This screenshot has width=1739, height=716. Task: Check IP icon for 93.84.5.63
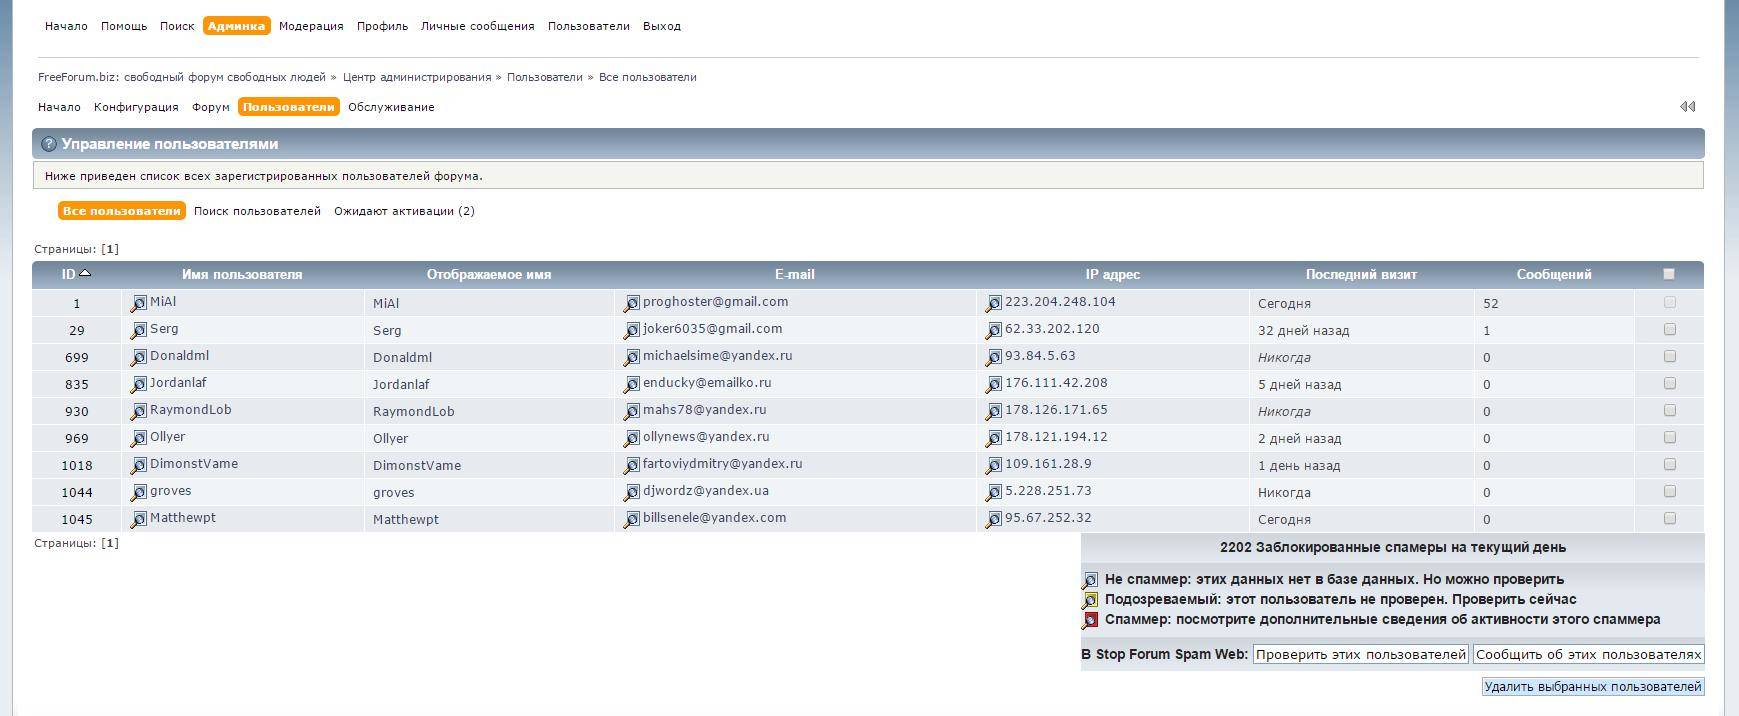tap(994, 357)
